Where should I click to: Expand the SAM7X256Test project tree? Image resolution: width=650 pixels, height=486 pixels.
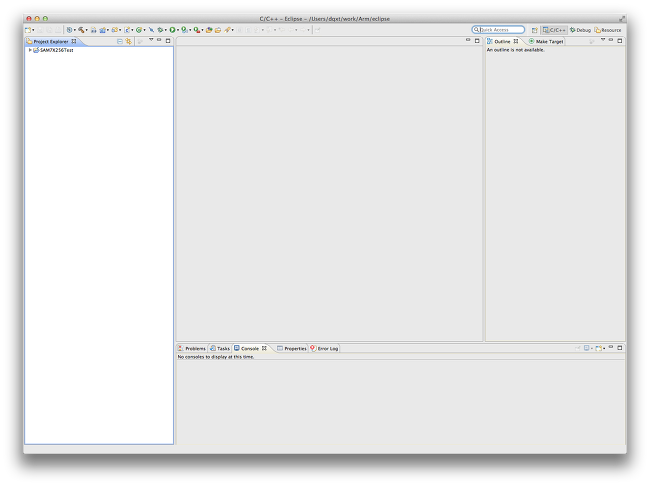pos(30,50)
